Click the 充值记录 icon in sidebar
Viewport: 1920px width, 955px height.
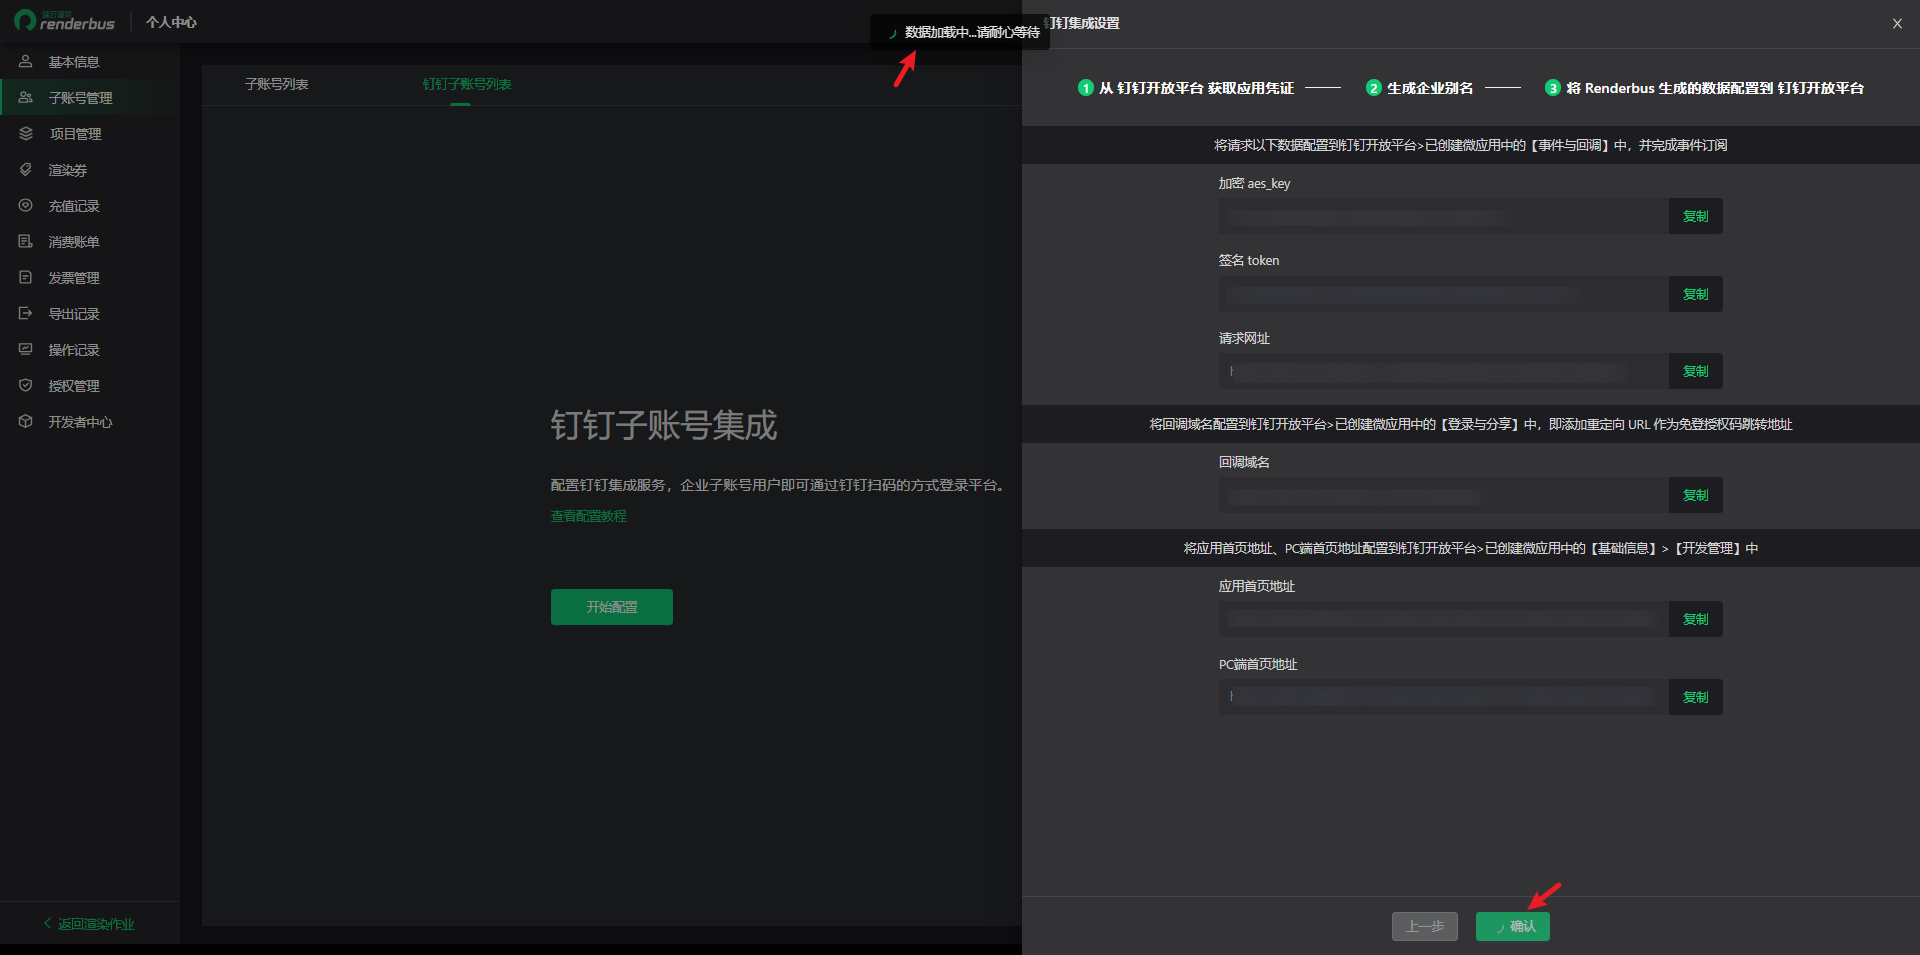coord(26,205)
